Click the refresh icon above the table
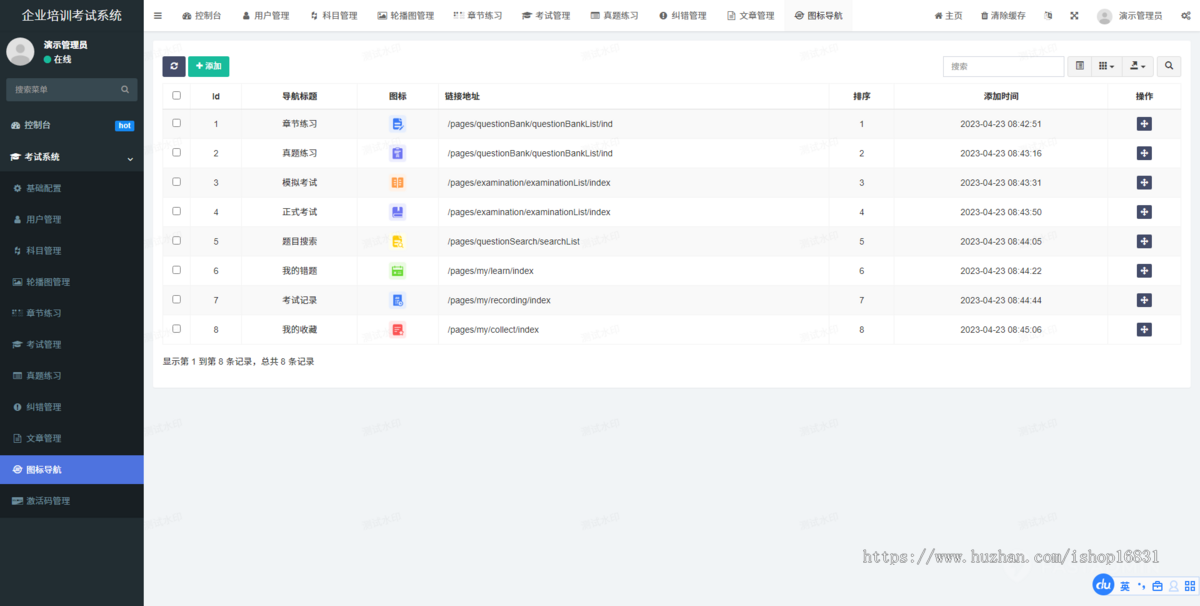The width and height of the screenshot is (1200, 606). point(173,65)
